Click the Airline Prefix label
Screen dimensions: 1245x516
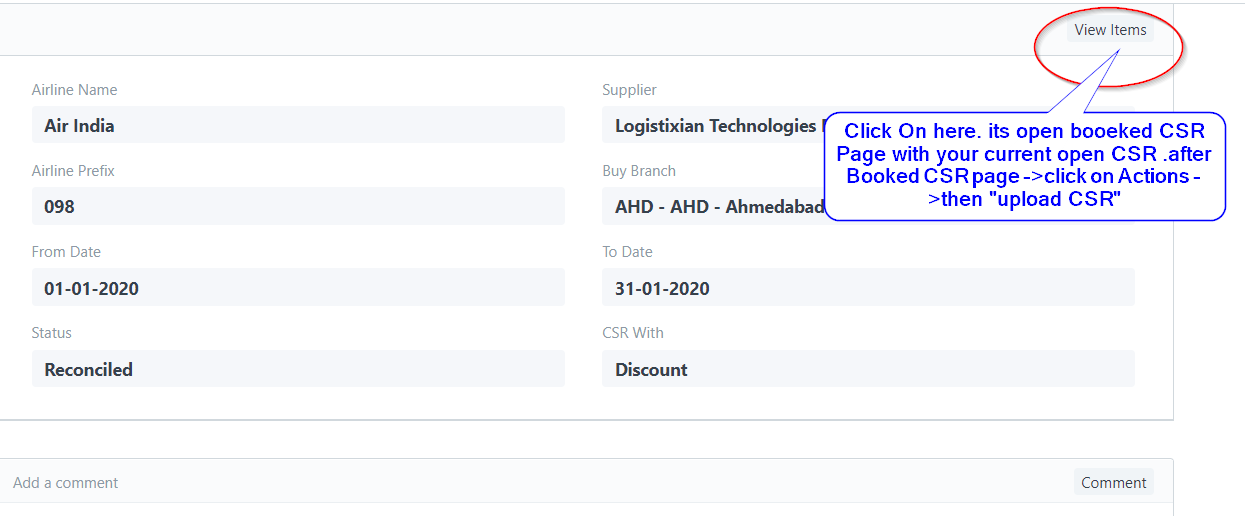(73, 171)
